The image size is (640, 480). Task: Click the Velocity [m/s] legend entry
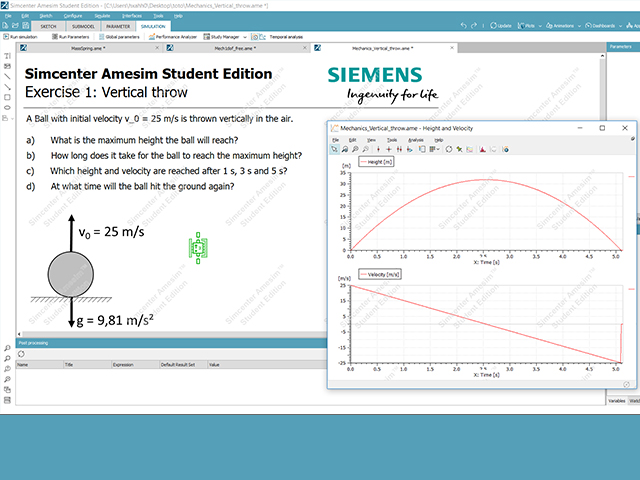(380, 274)
